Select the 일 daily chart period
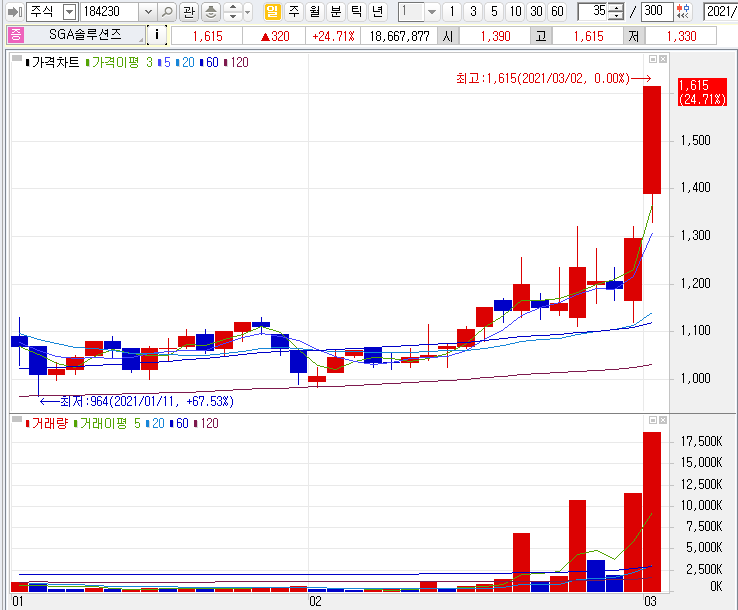The image size is (738, 610). click(x=272, y=11)
